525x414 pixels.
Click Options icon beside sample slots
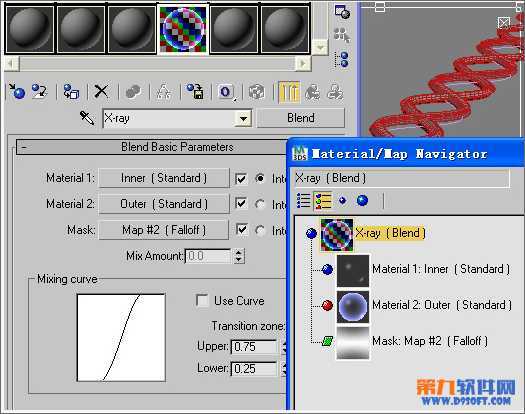(x=342, y=12)
